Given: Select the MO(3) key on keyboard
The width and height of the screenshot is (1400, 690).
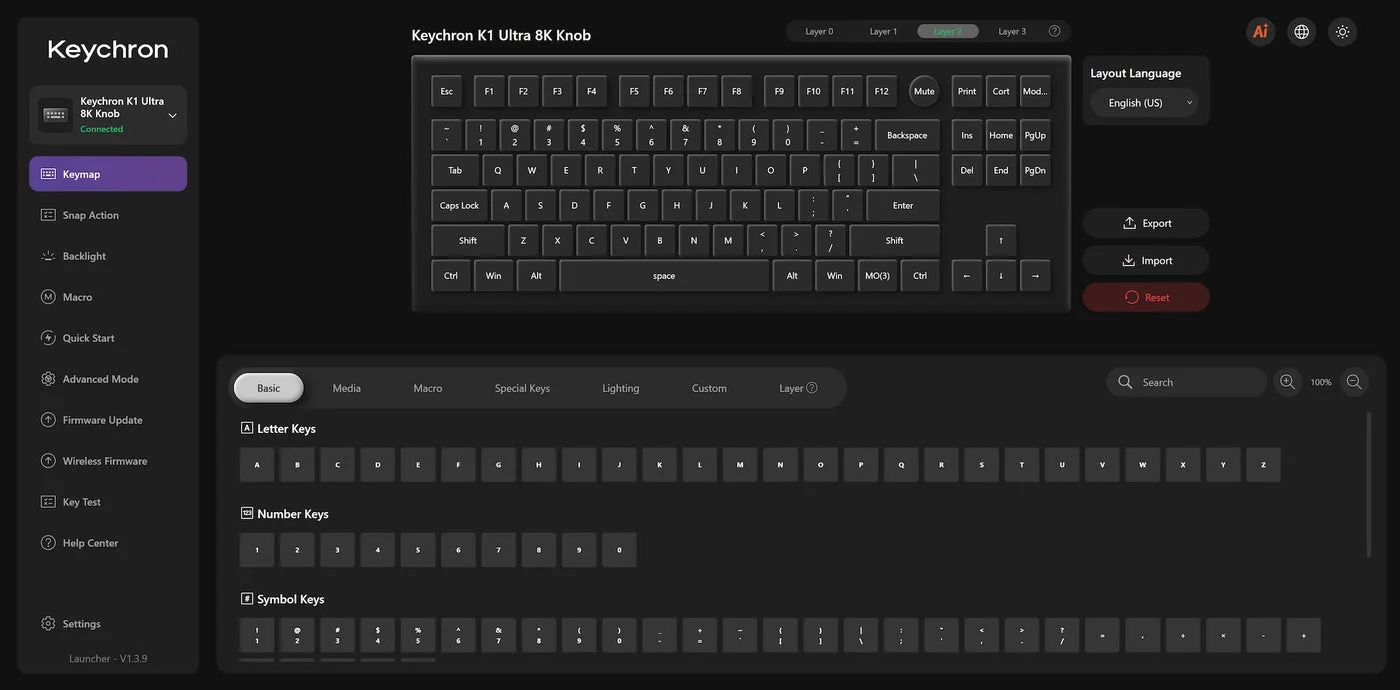Looking at the screenshot, I should pos(877,276).
